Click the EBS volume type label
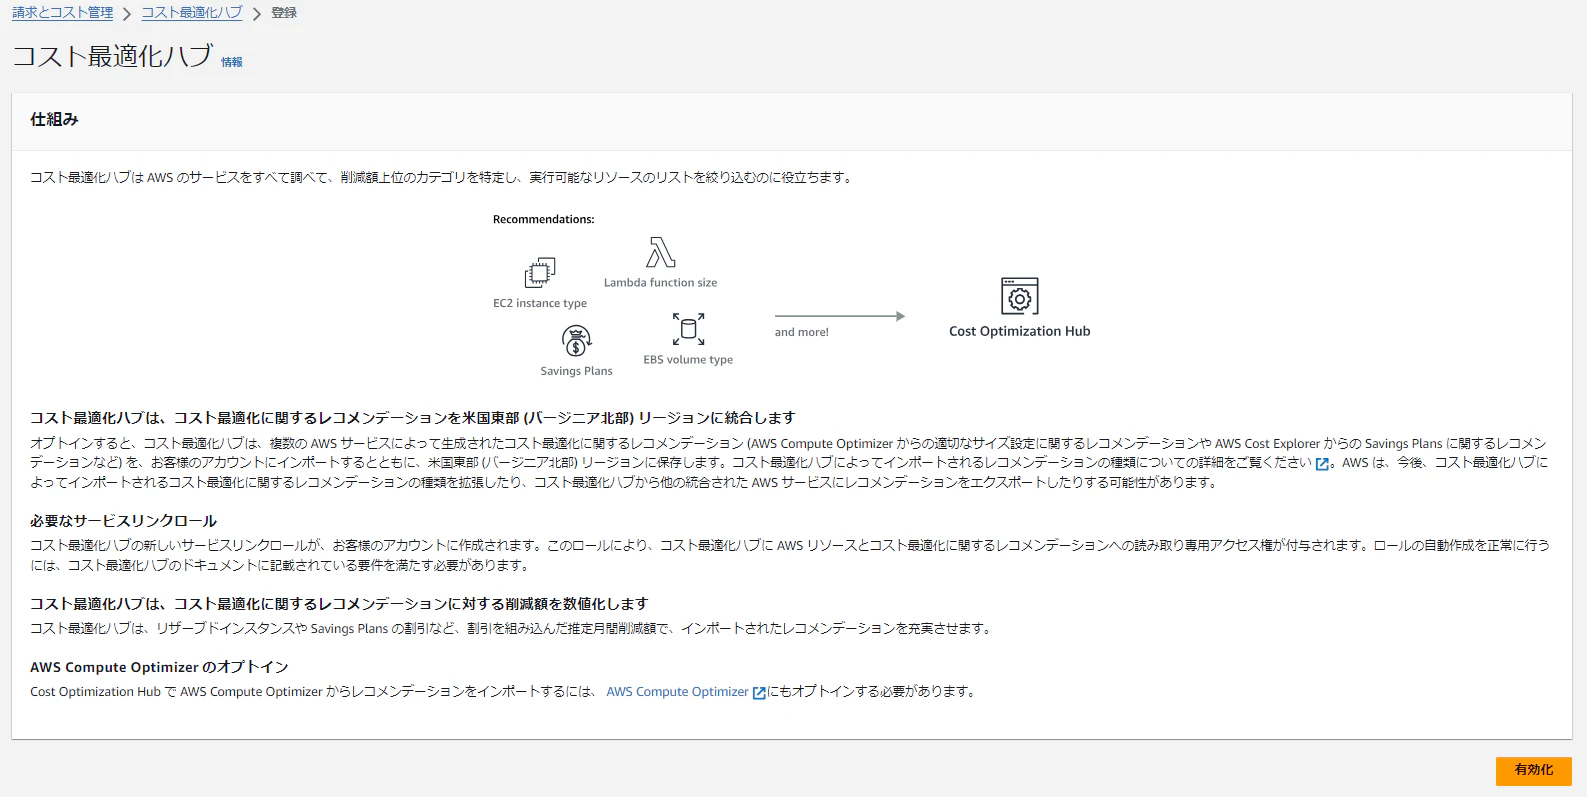 point(688,360)
